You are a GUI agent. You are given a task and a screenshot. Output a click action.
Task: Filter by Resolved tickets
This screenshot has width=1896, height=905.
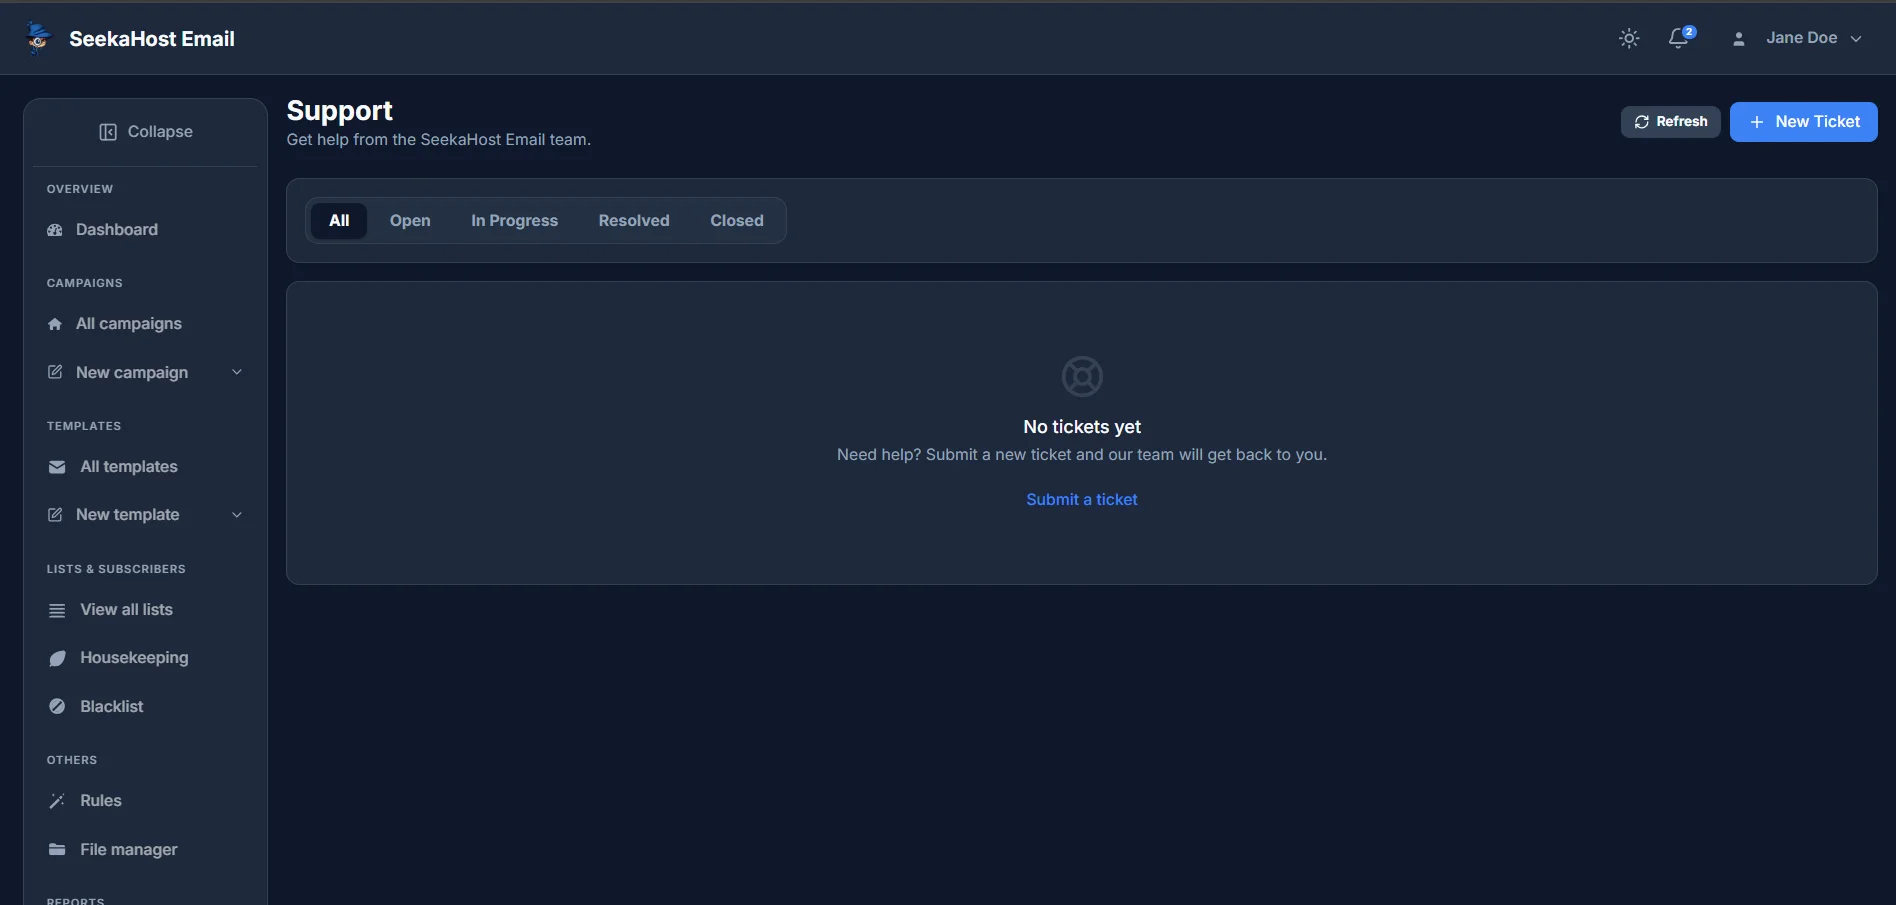coord(634,221)
